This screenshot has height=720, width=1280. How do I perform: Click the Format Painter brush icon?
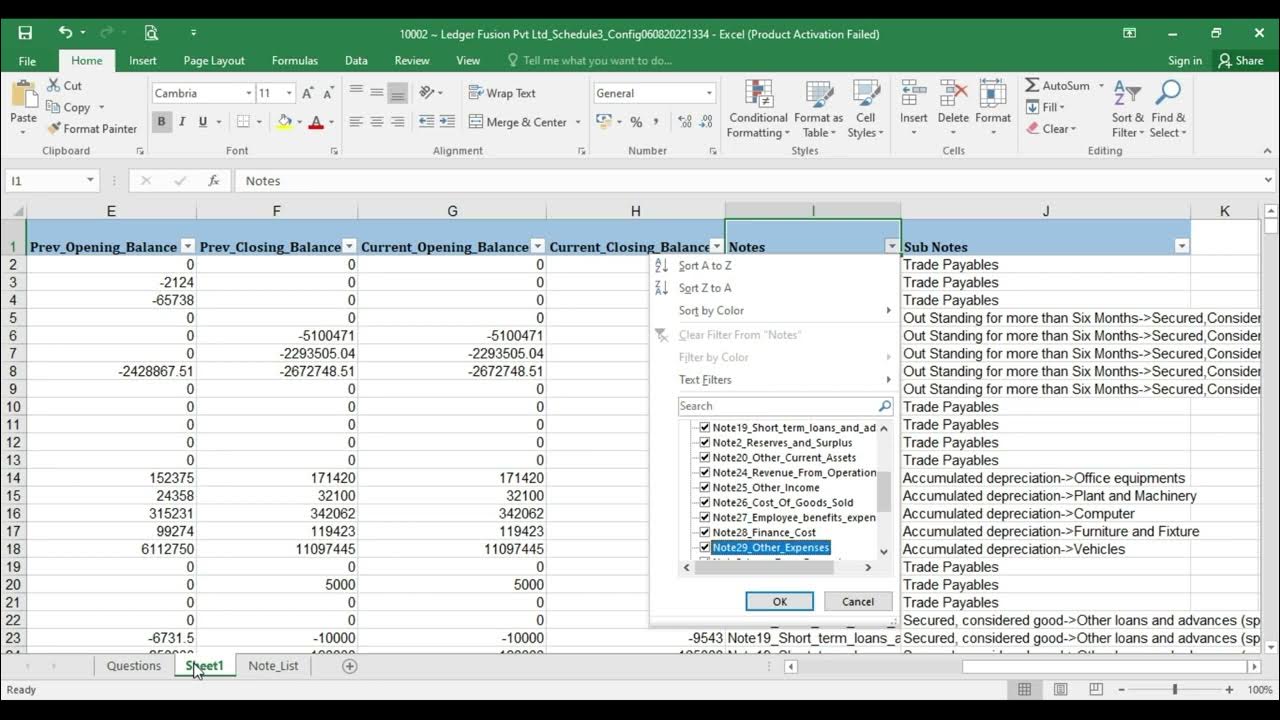[x=53, y=128]
